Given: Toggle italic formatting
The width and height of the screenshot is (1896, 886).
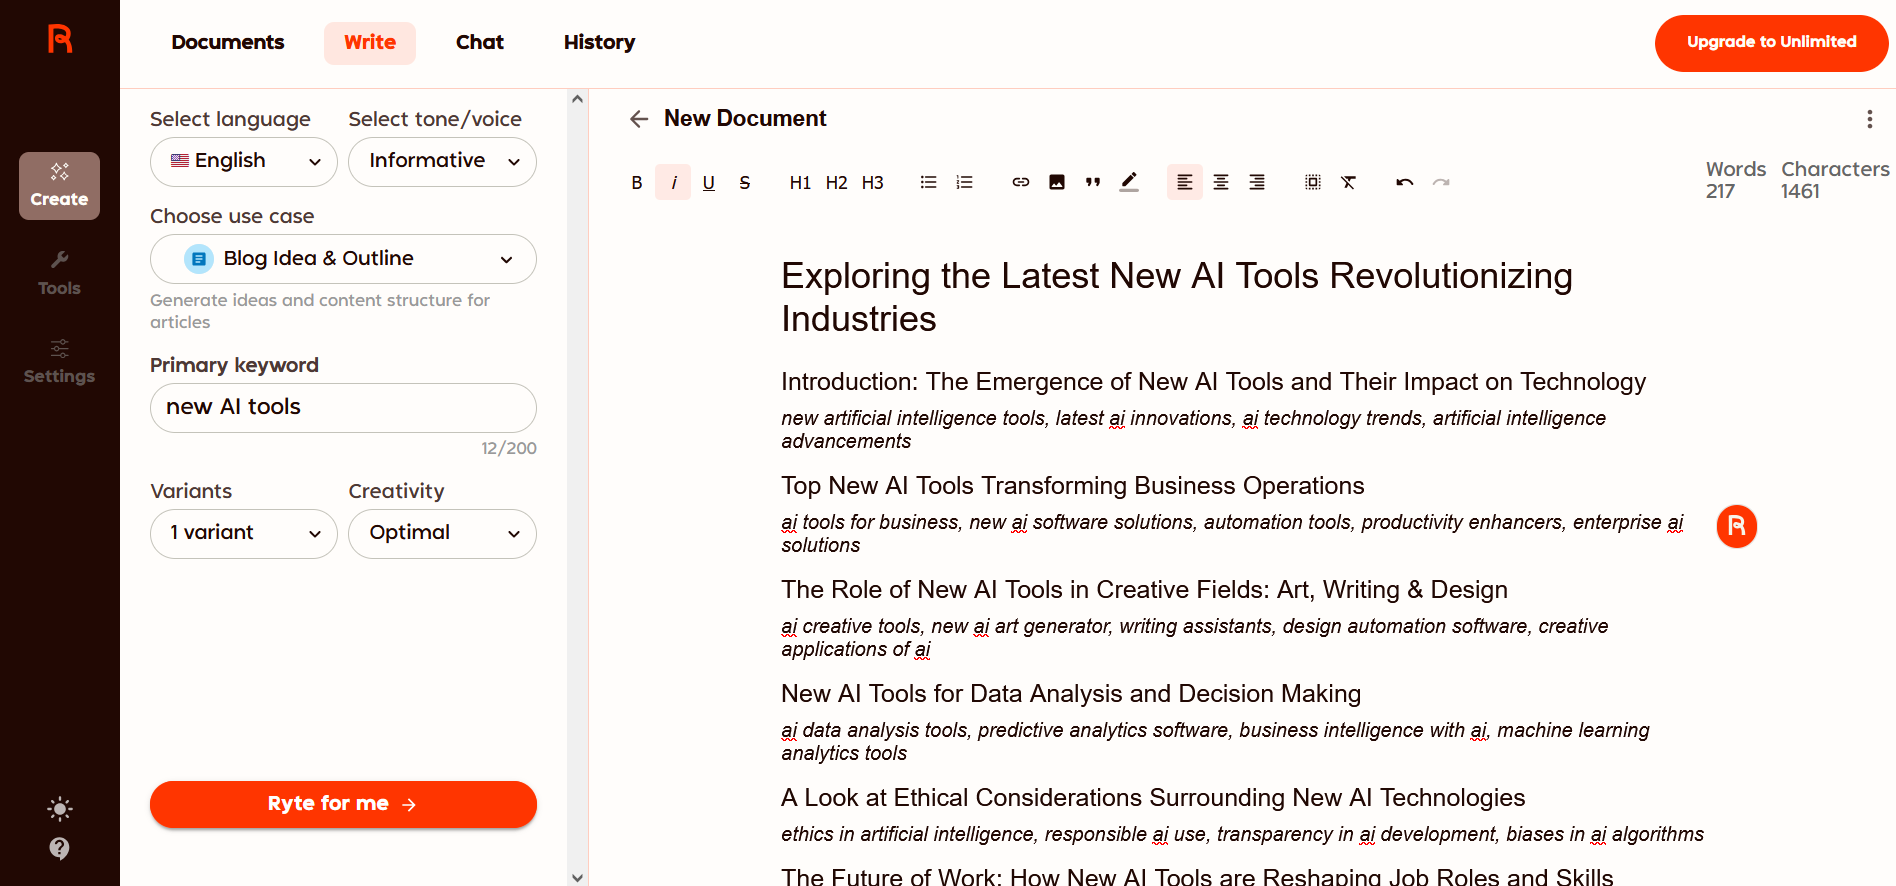Looking at the screenshot, I should (673, 183).
